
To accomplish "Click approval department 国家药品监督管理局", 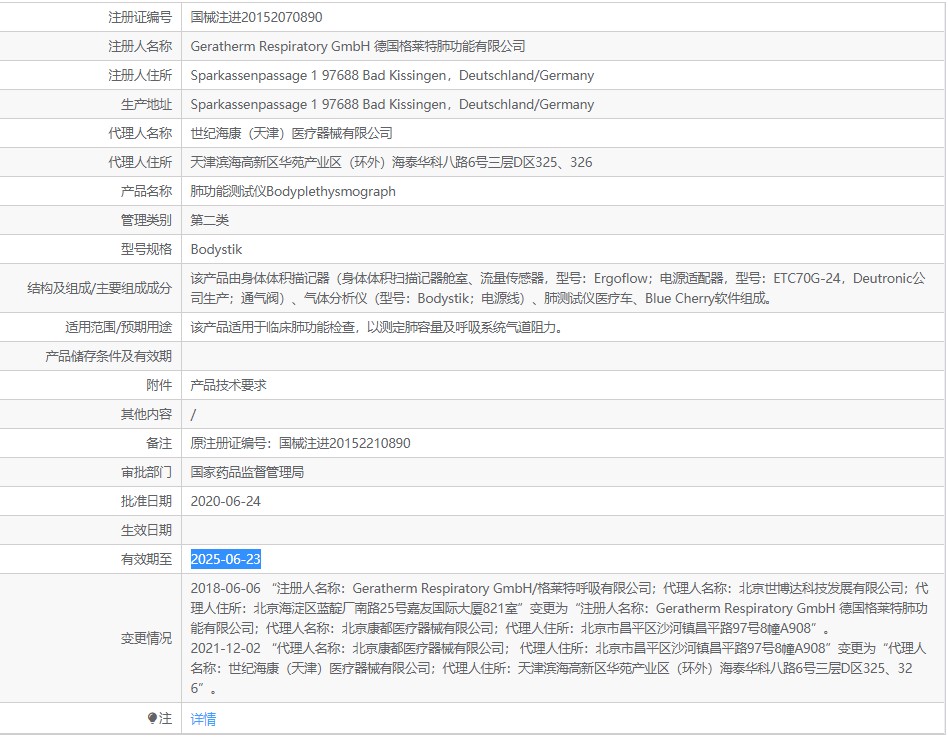I will pos(247,472).
